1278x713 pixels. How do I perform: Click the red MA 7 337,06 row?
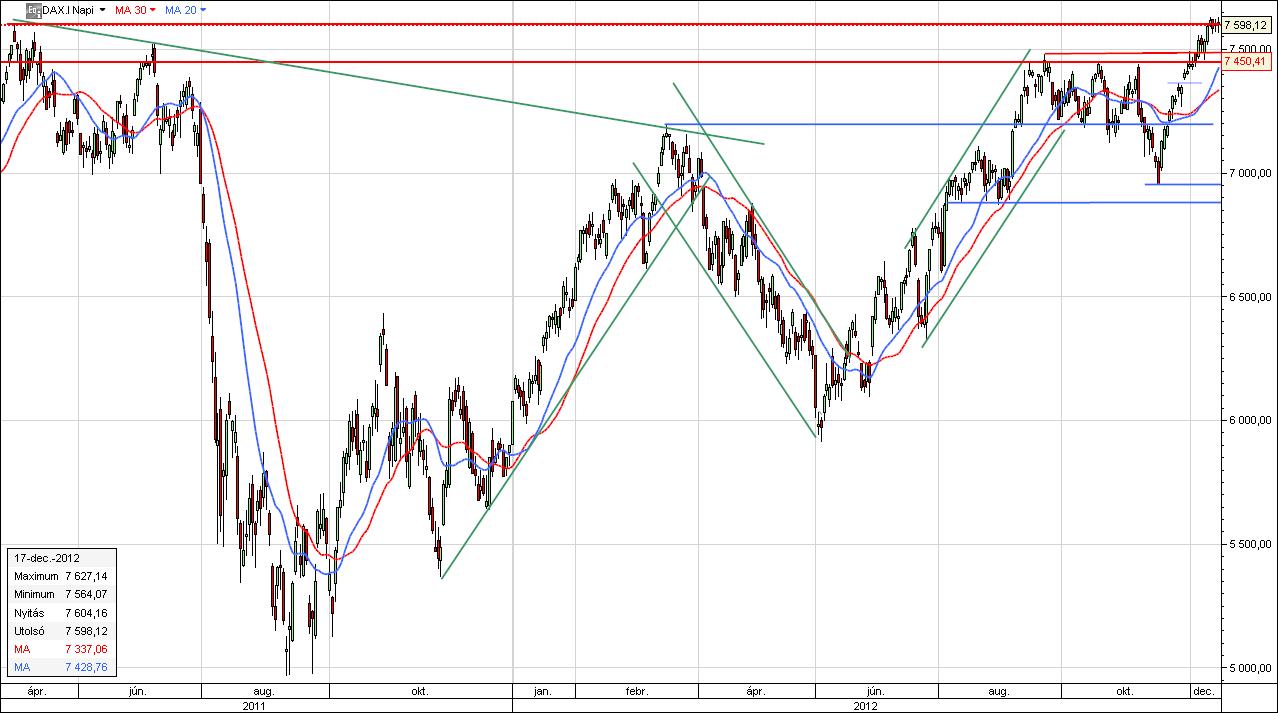tap(61, 649)
